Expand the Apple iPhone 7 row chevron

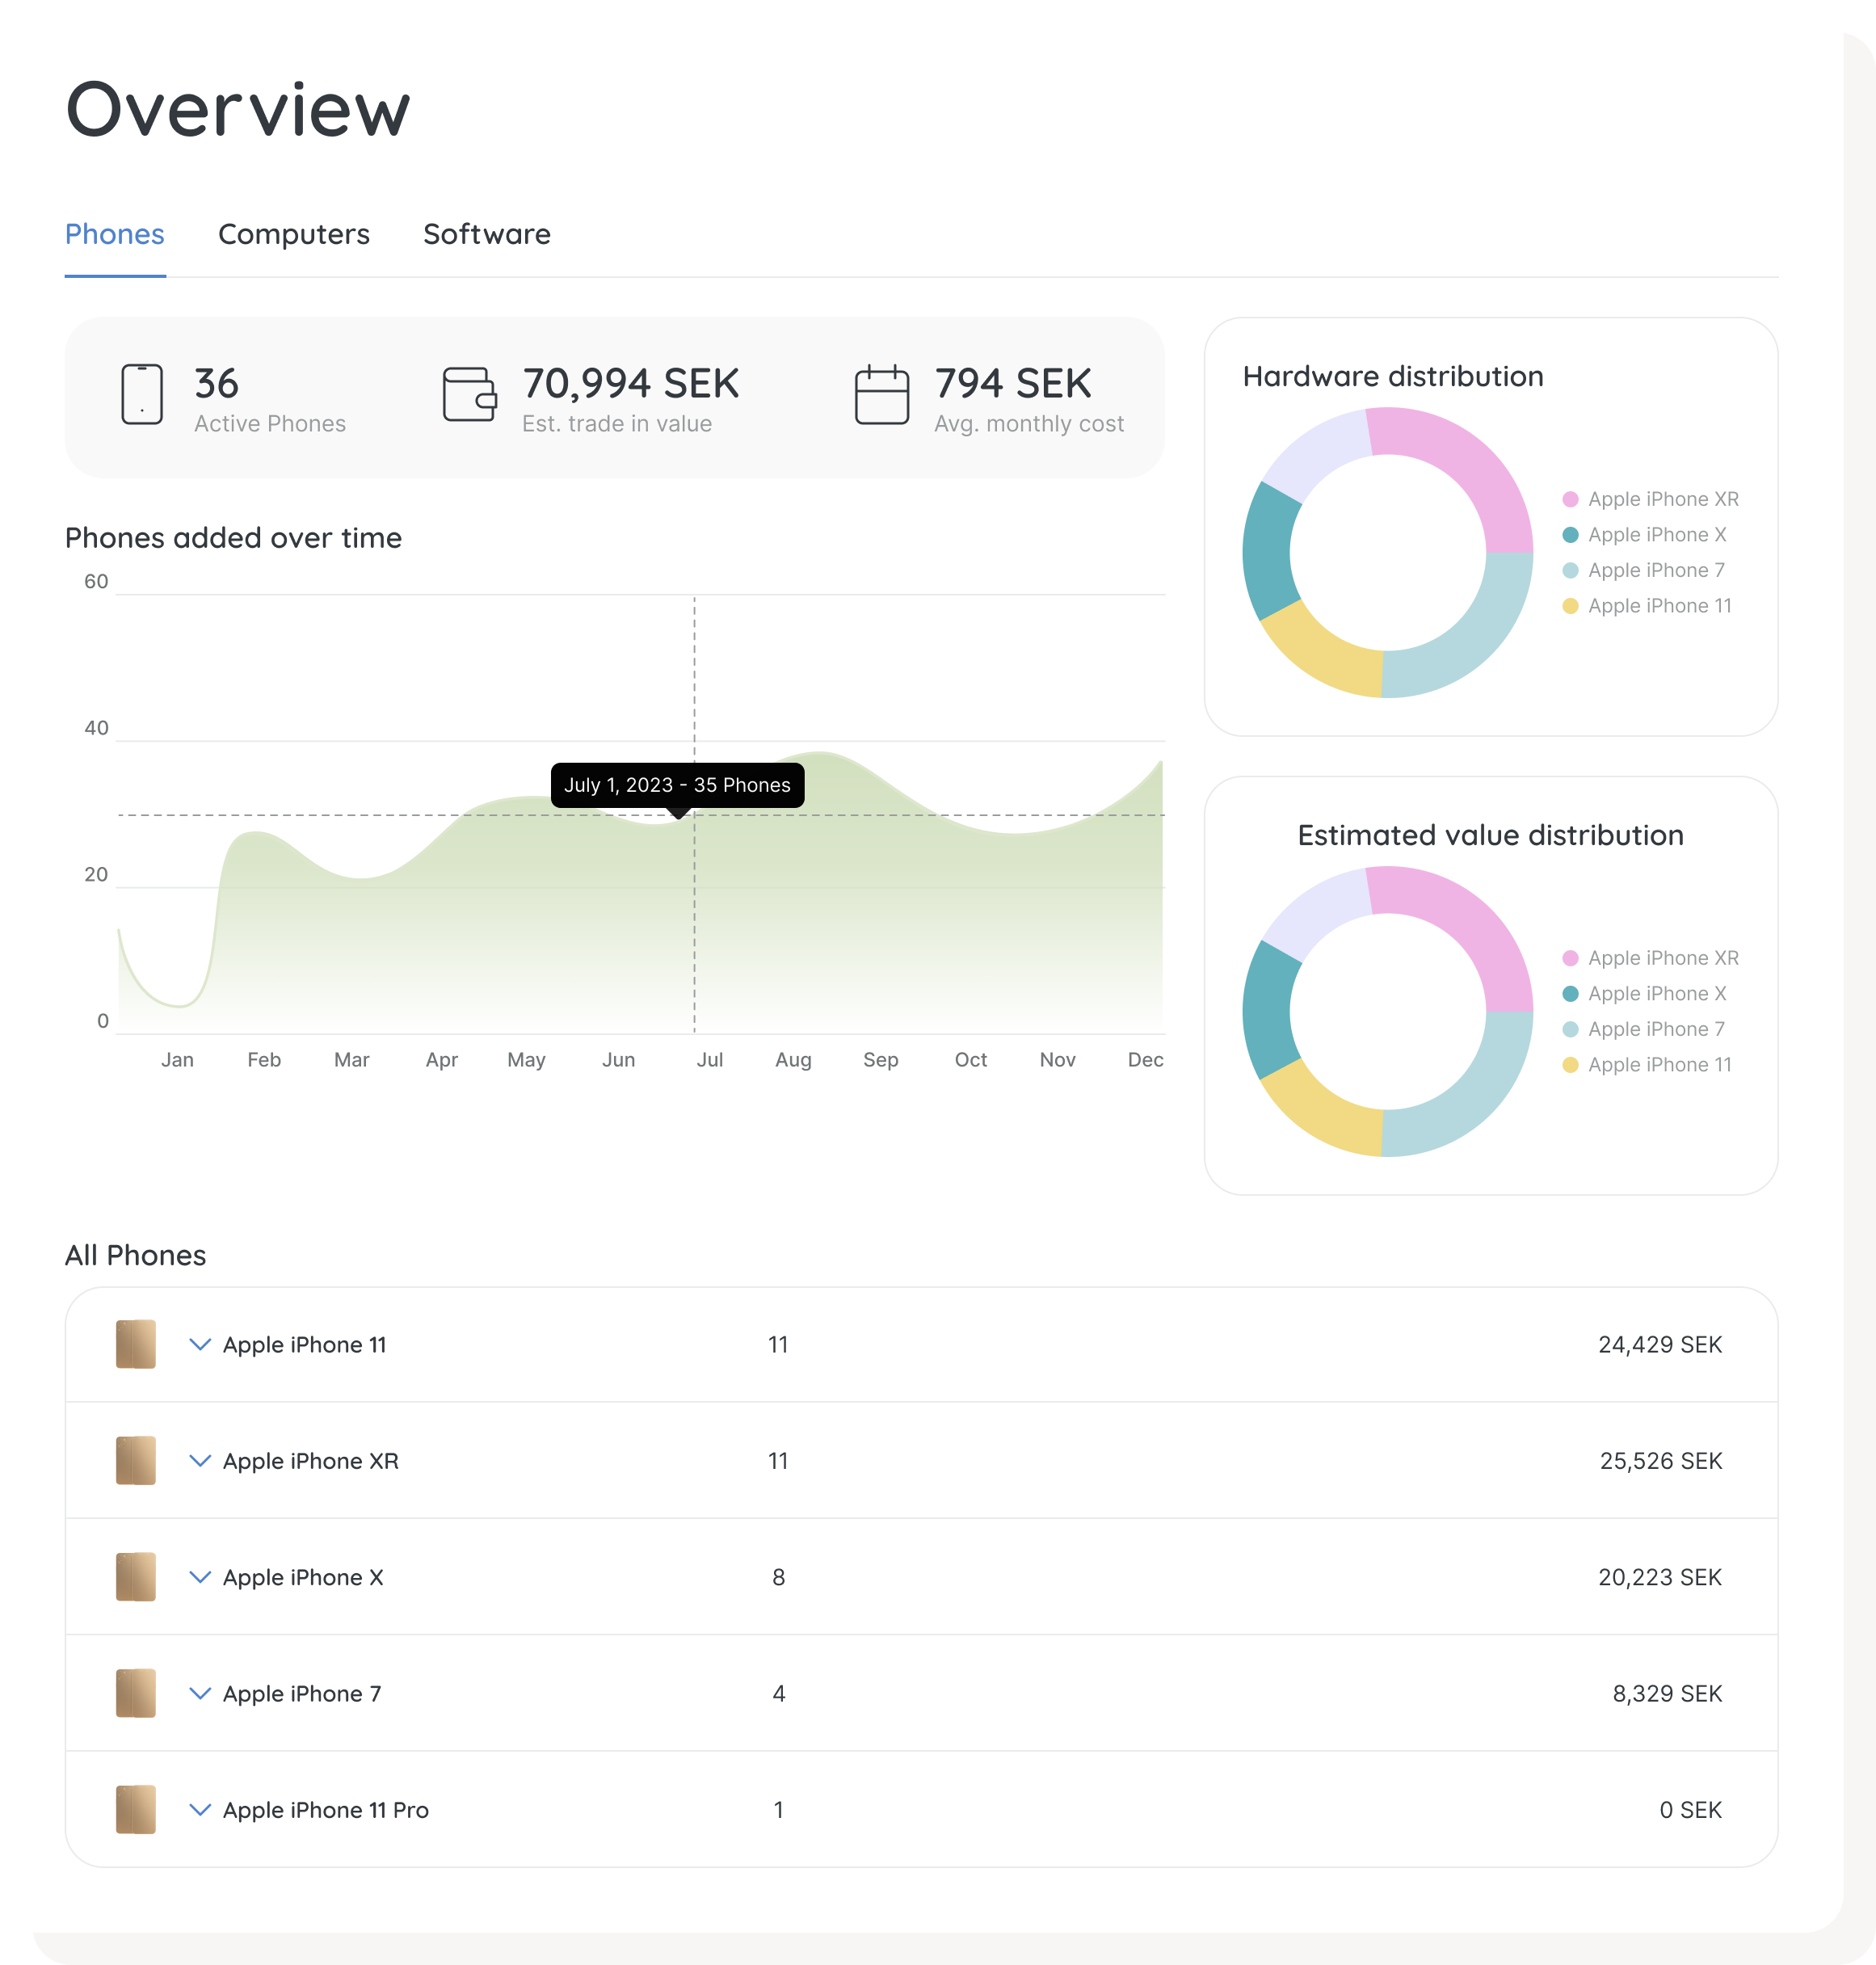coord(200,1693)
